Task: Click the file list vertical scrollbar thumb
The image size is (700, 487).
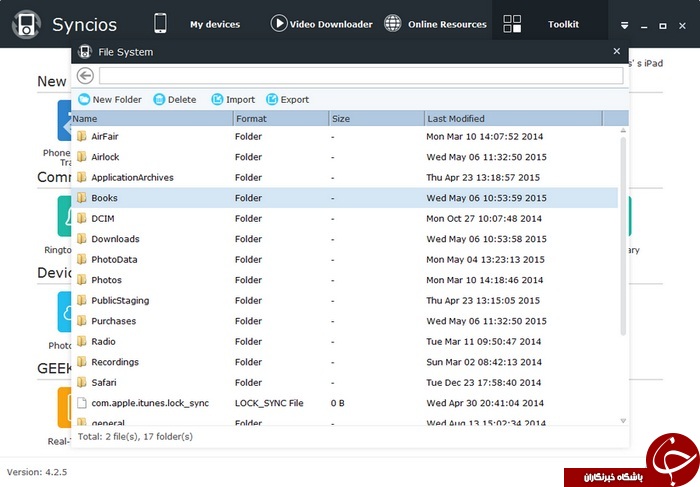Action: click(x=623, y=236)
